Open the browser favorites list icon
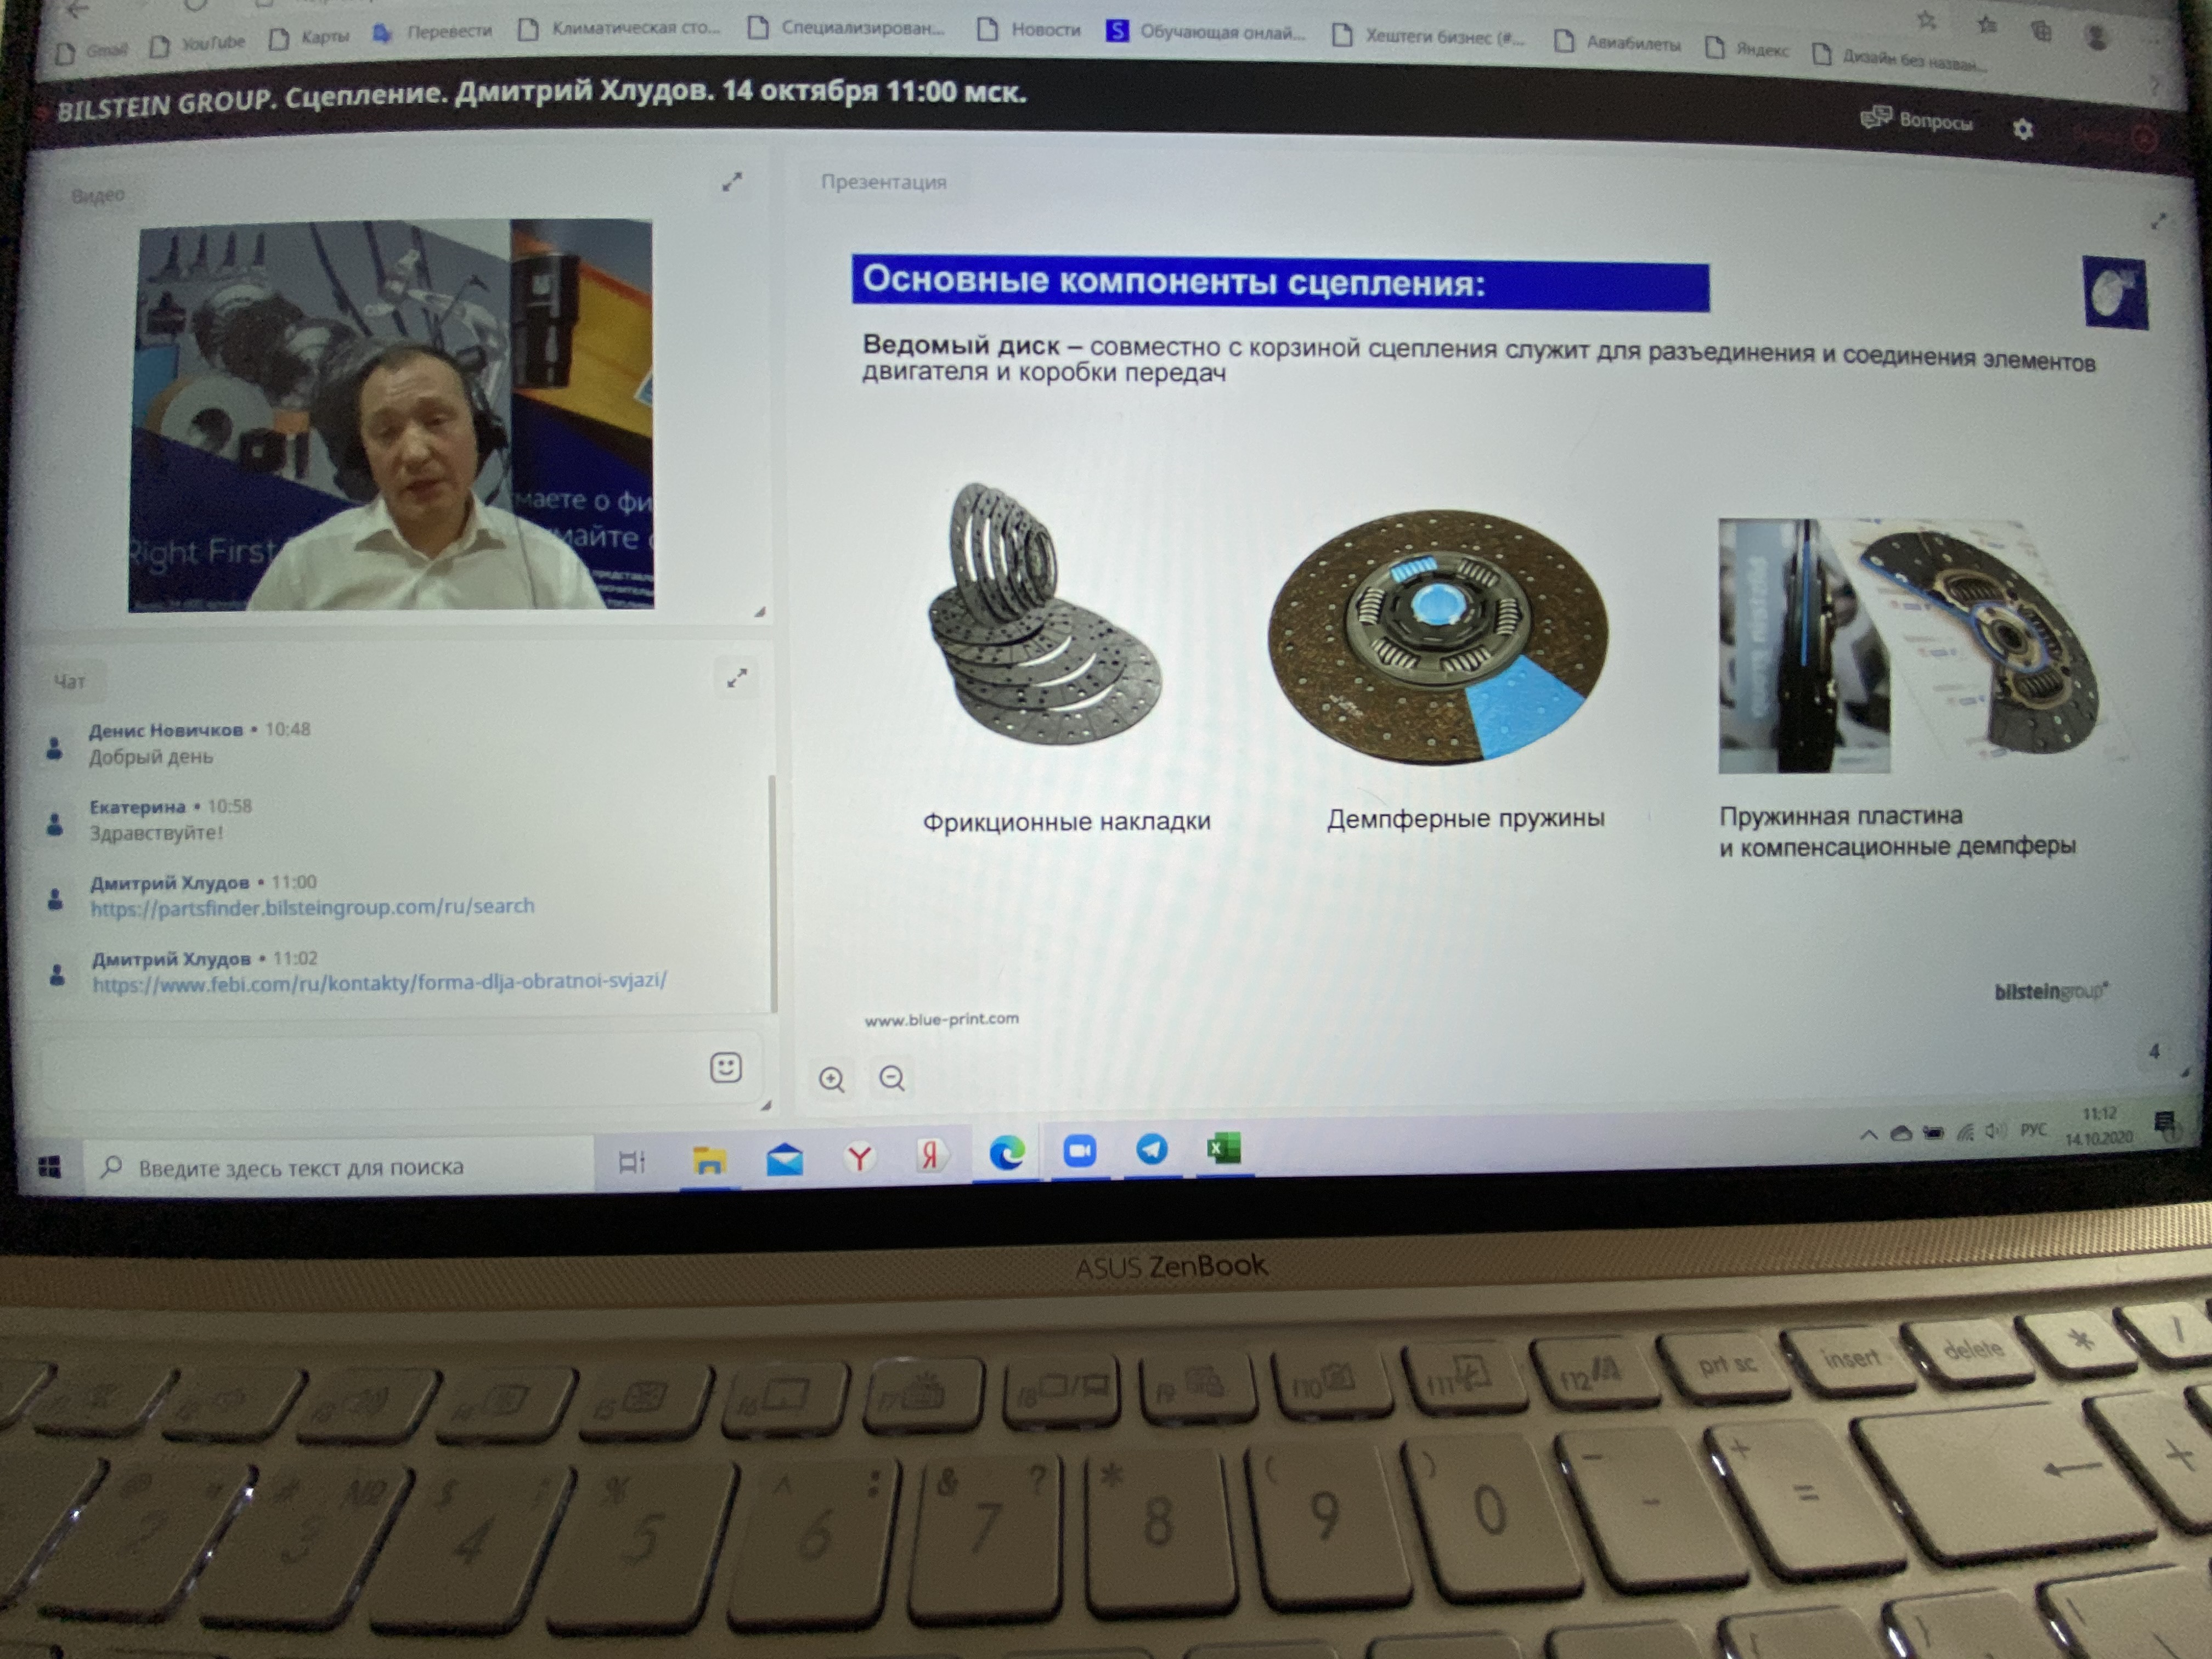 click(1986, 25)
